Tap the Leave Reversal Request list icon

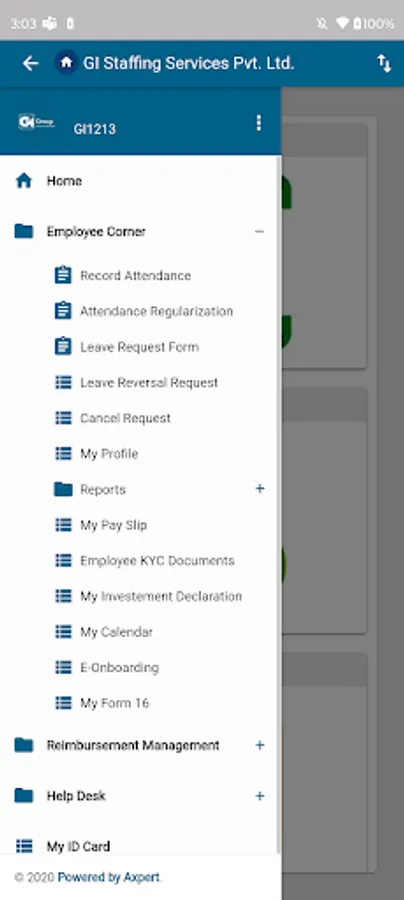click(63, 382)
